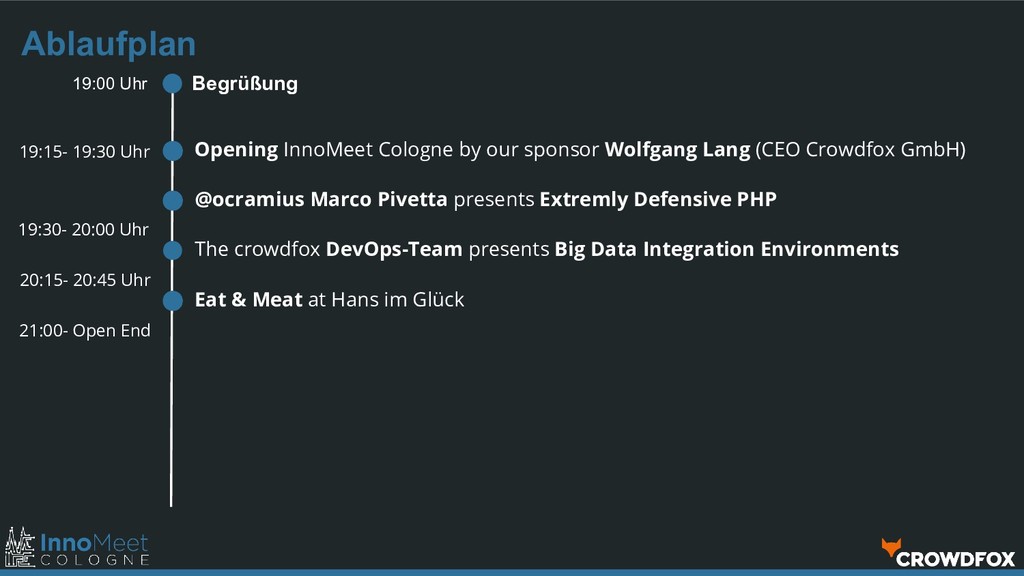Click the Extremly Defensive PHP talk title

(657, 199)
